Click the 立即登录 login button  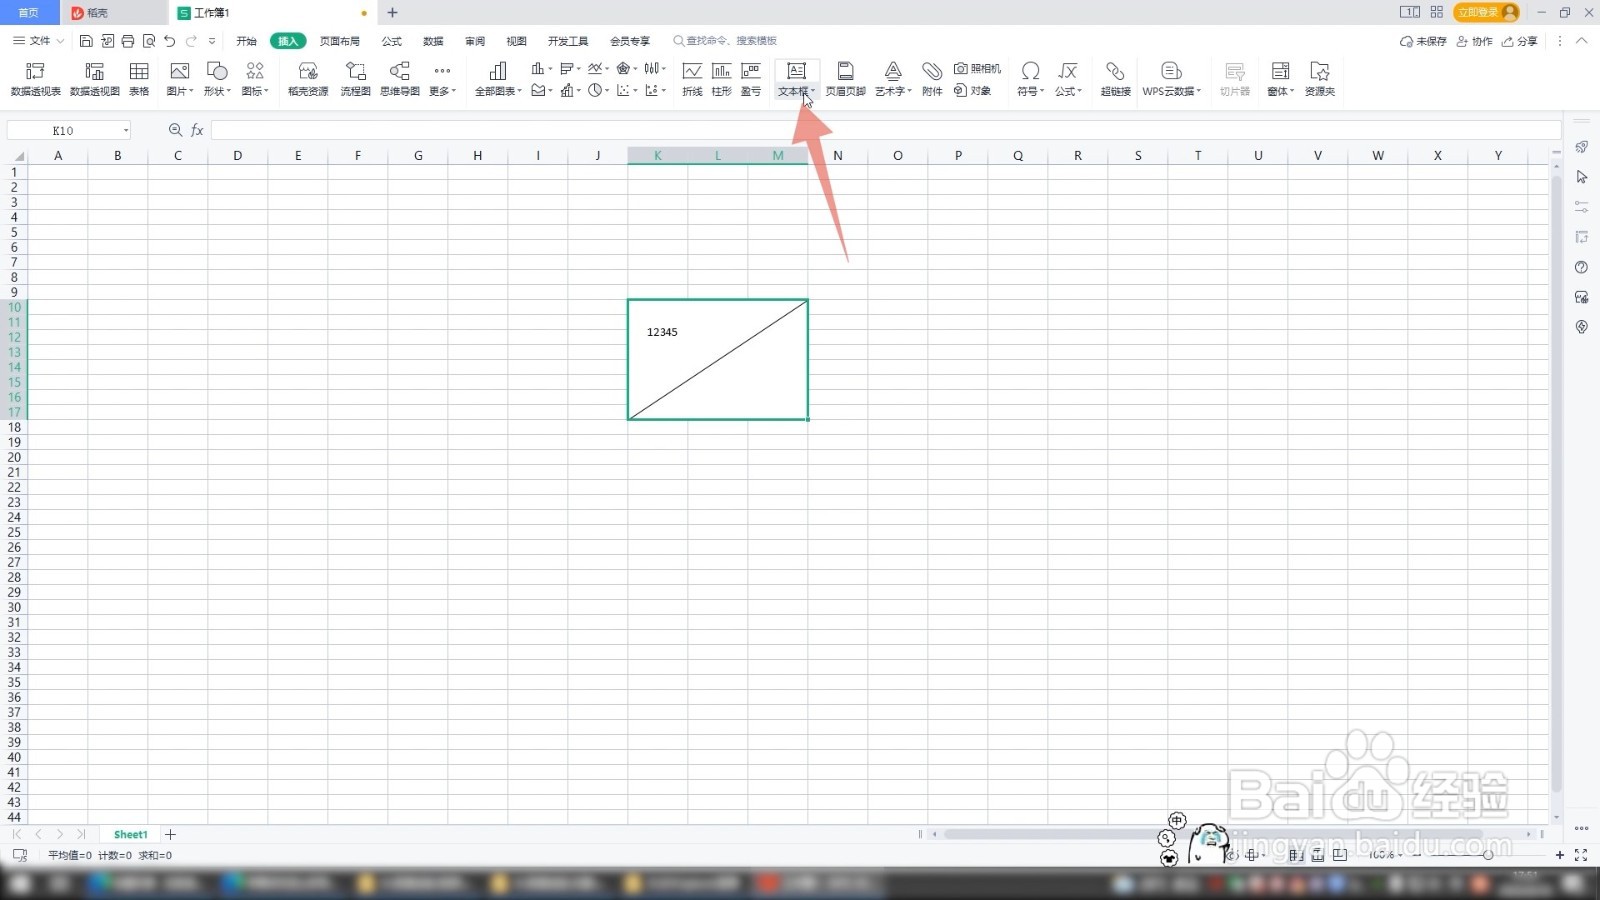[x=1487, y=12]
